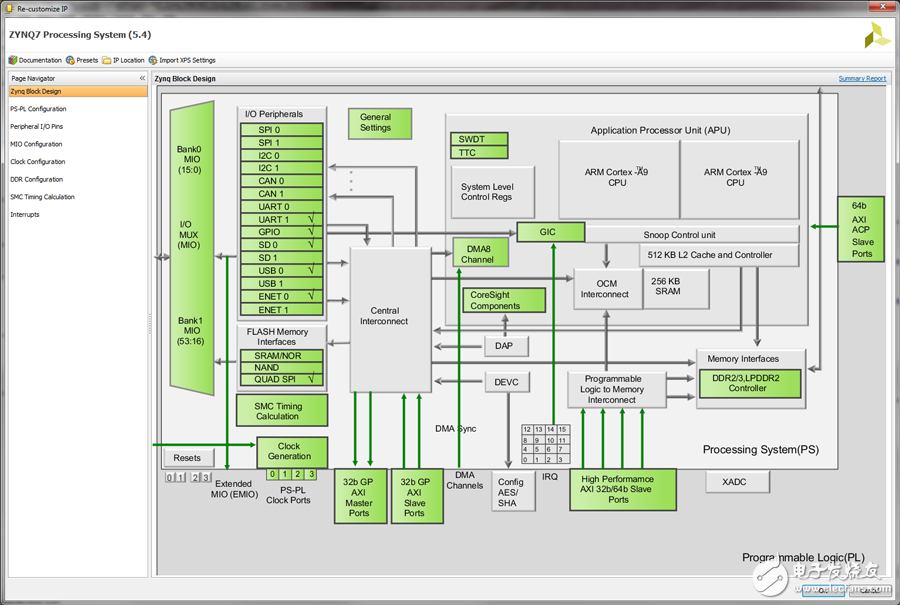The width and height of the screenshot is (900, 605).
Task: Open the Interrupts page
Action: click(x=25, y=214)
